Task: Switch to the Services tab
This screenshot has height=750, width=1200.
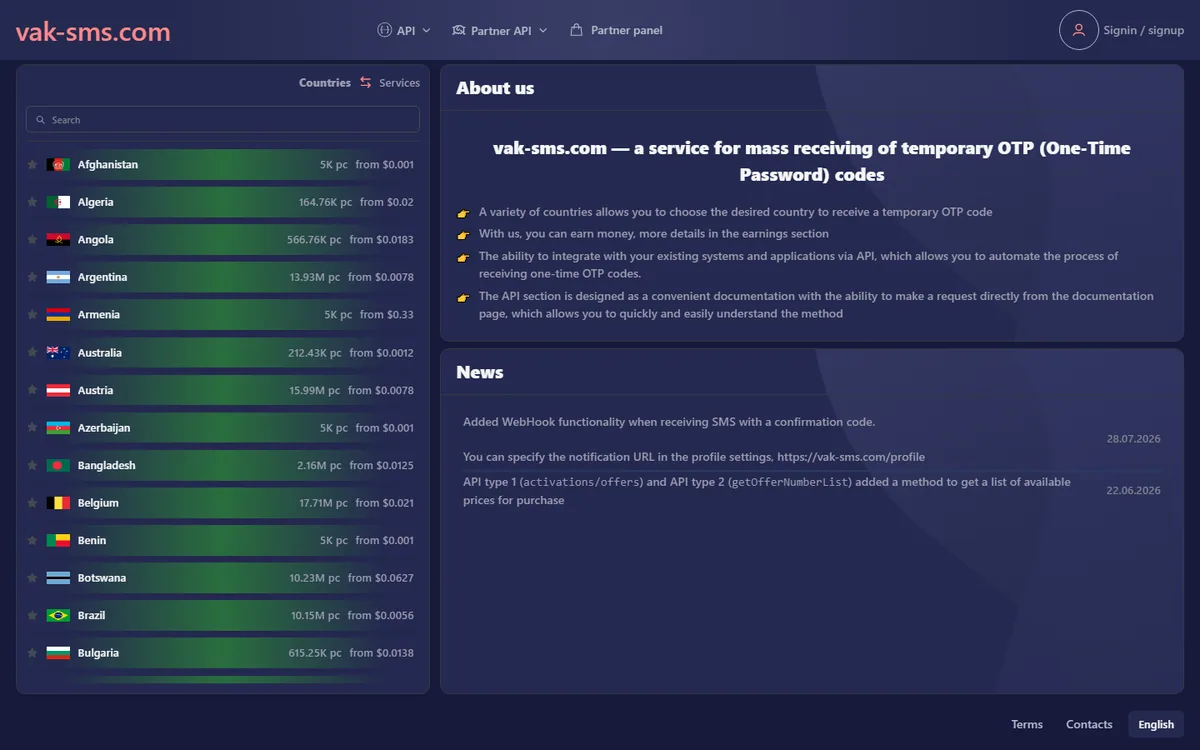Action: pos(399,83)
